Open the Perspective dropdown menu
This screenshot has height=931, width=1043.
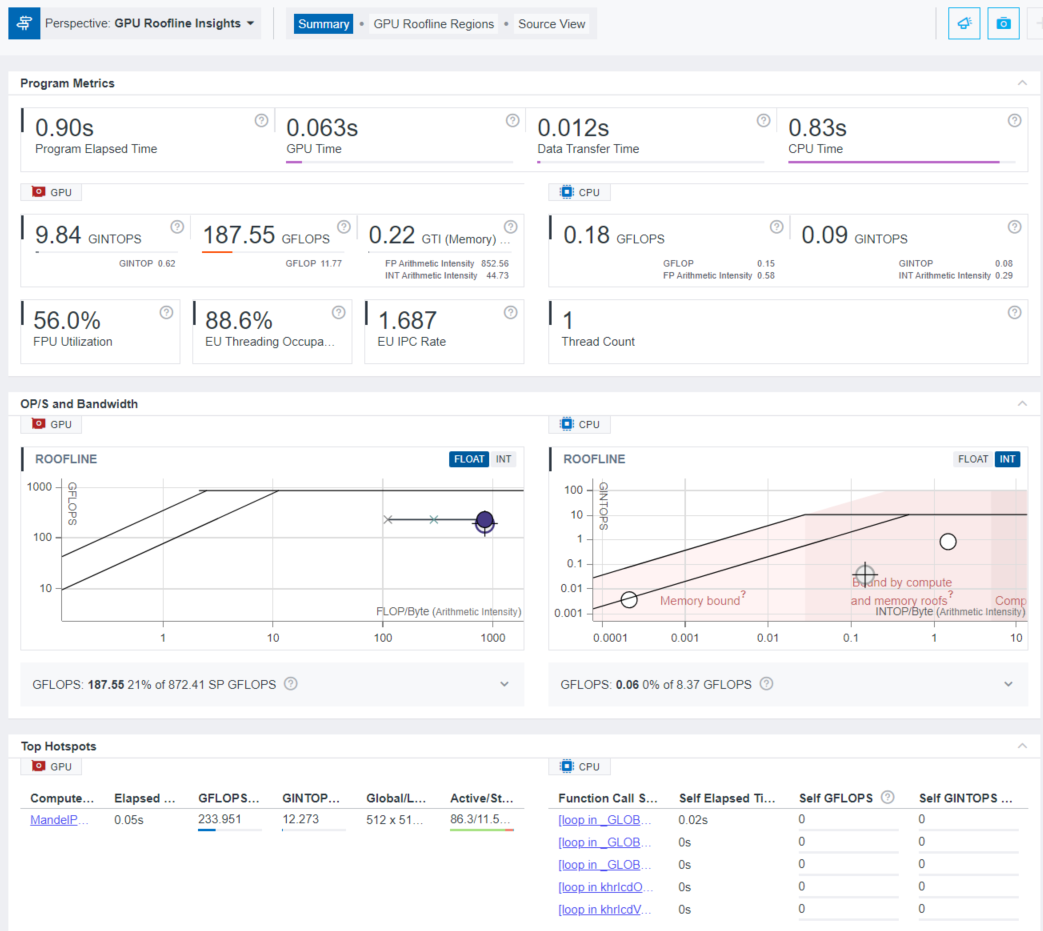(150, 23)
